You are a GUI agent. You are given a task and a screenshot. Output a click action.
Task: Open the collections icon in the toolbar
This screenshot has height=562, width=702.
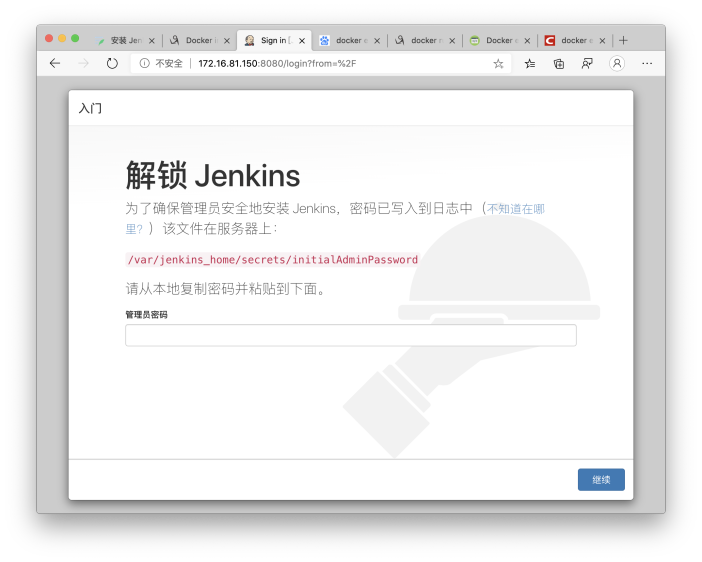pyautogui.click(x=559, y=64)
